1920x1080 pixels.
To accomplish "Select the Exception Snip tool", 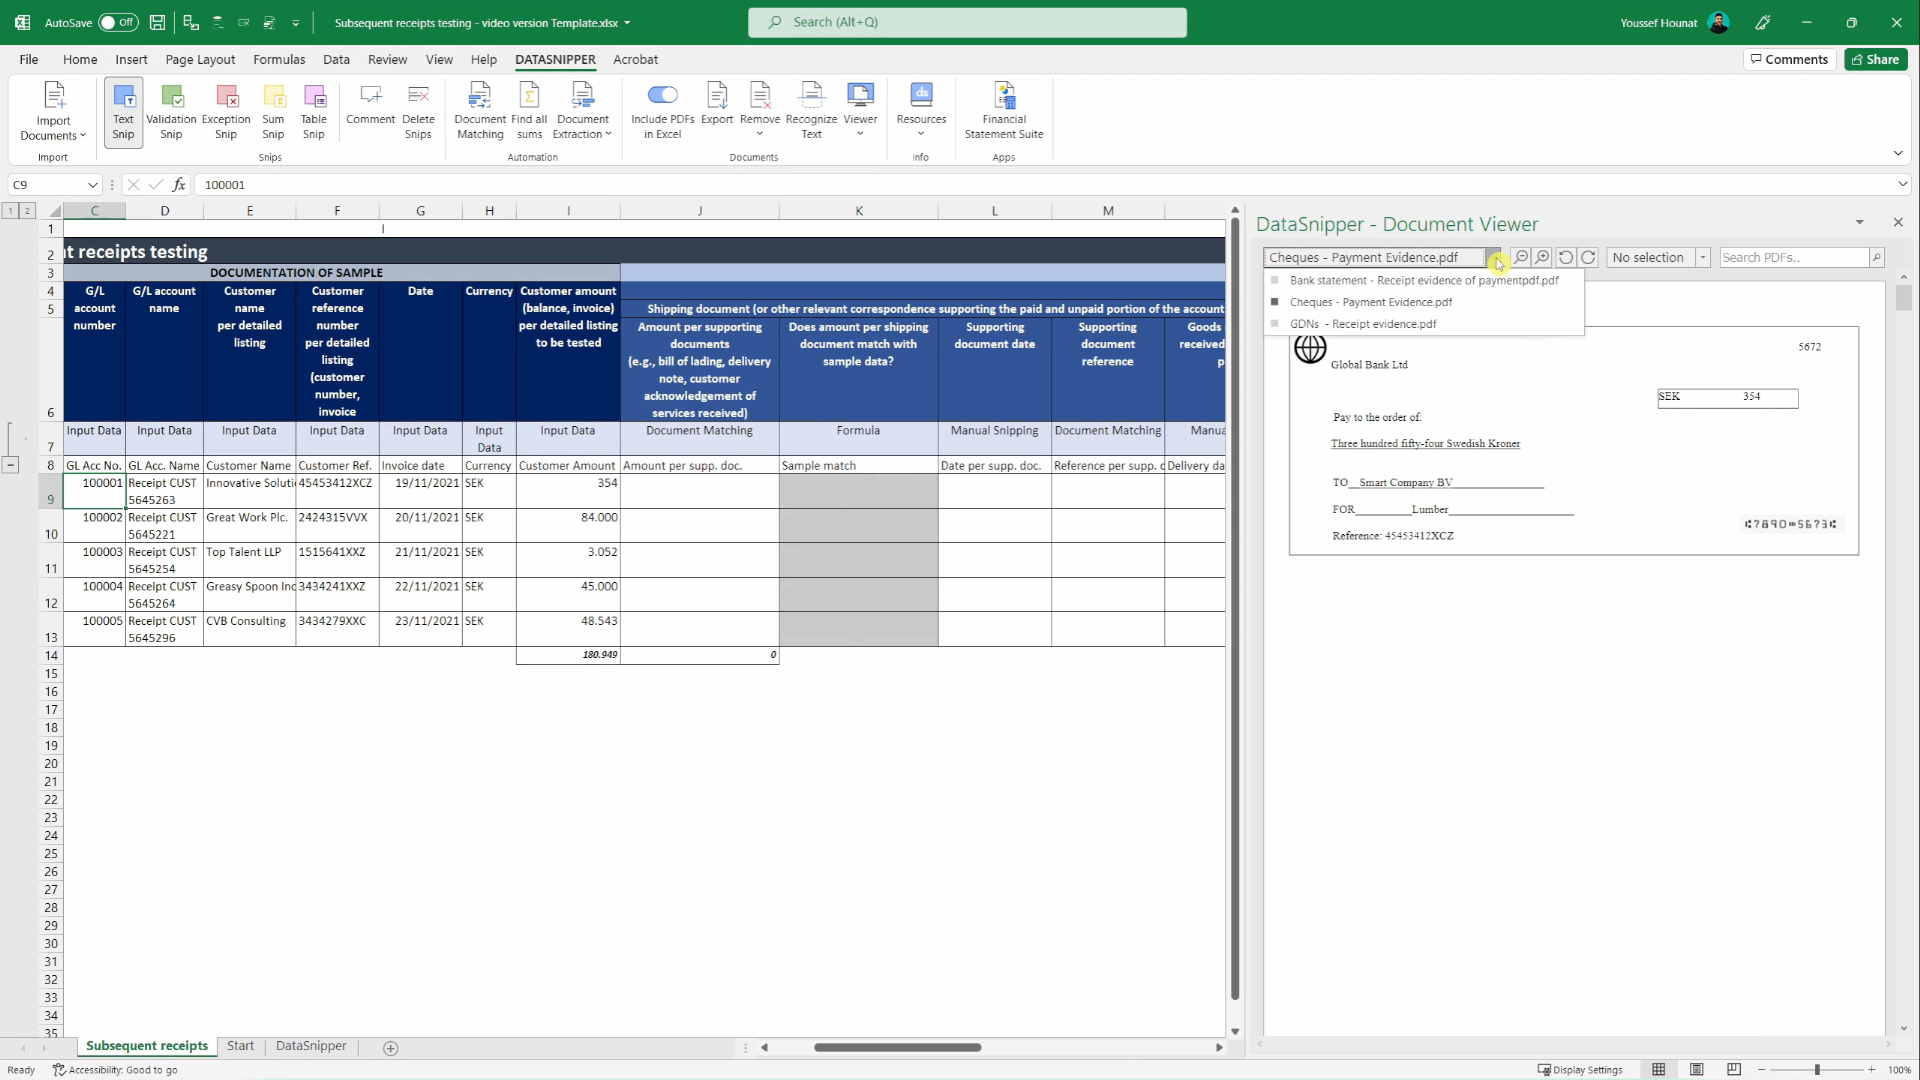I will [x=225, y=111].
